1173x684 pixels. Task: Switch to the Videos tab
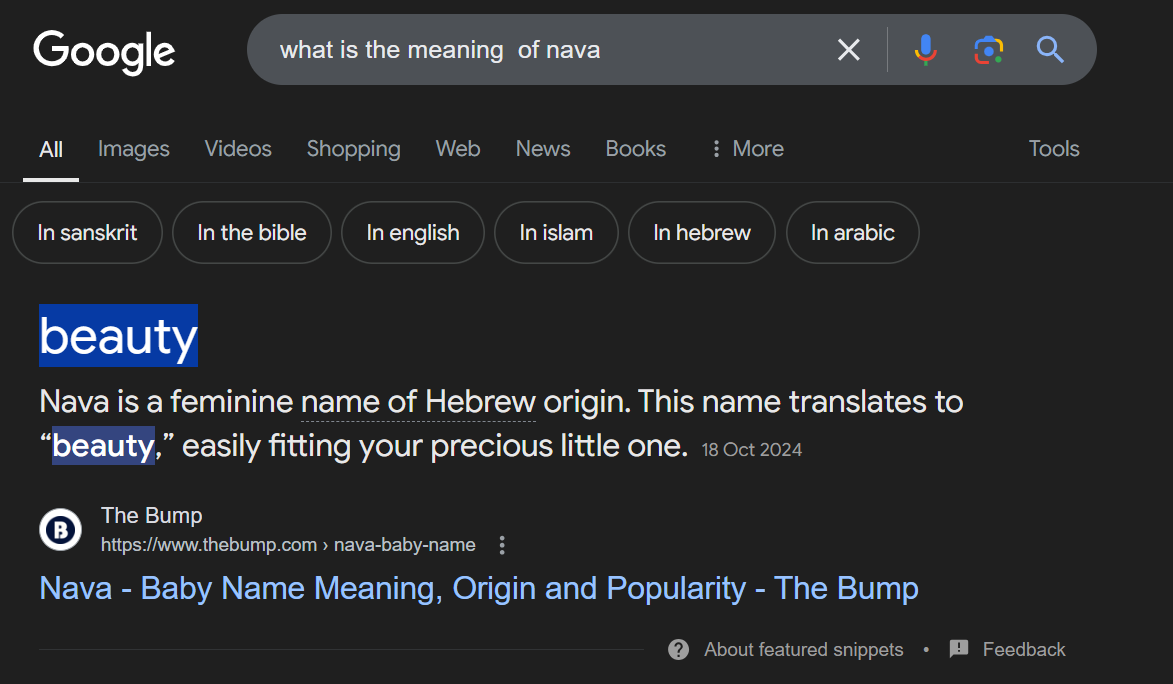pyautogui.click(x=238, y=149)
